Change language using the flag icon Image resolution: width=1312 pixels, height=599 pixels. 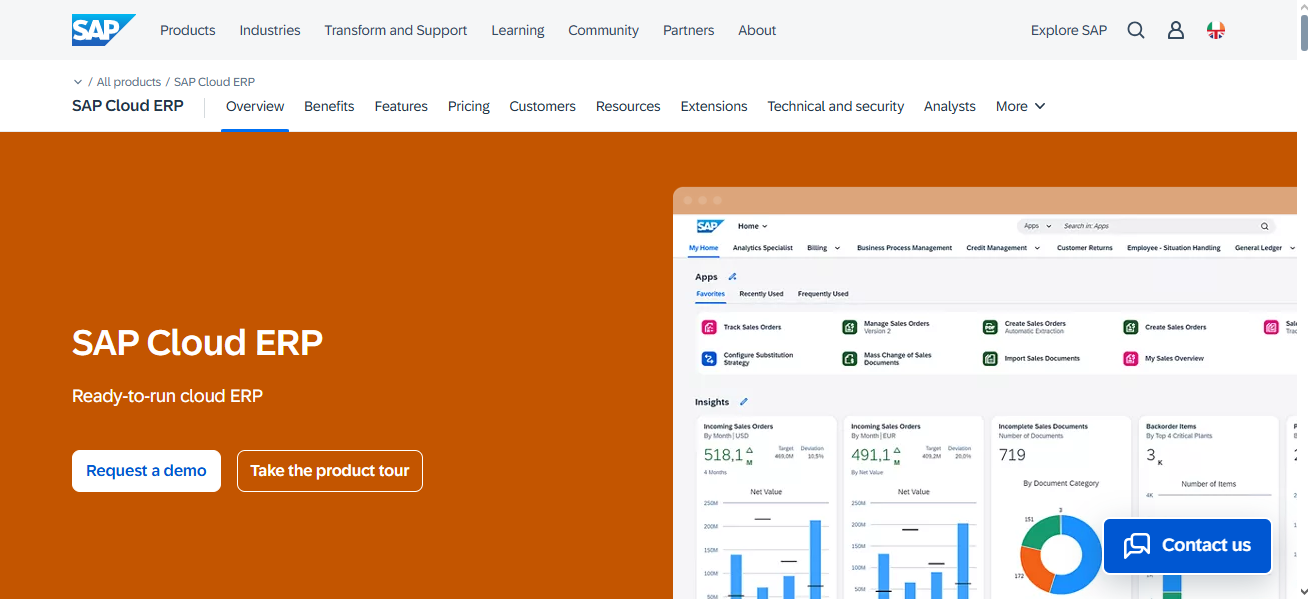click(1216, 30)
